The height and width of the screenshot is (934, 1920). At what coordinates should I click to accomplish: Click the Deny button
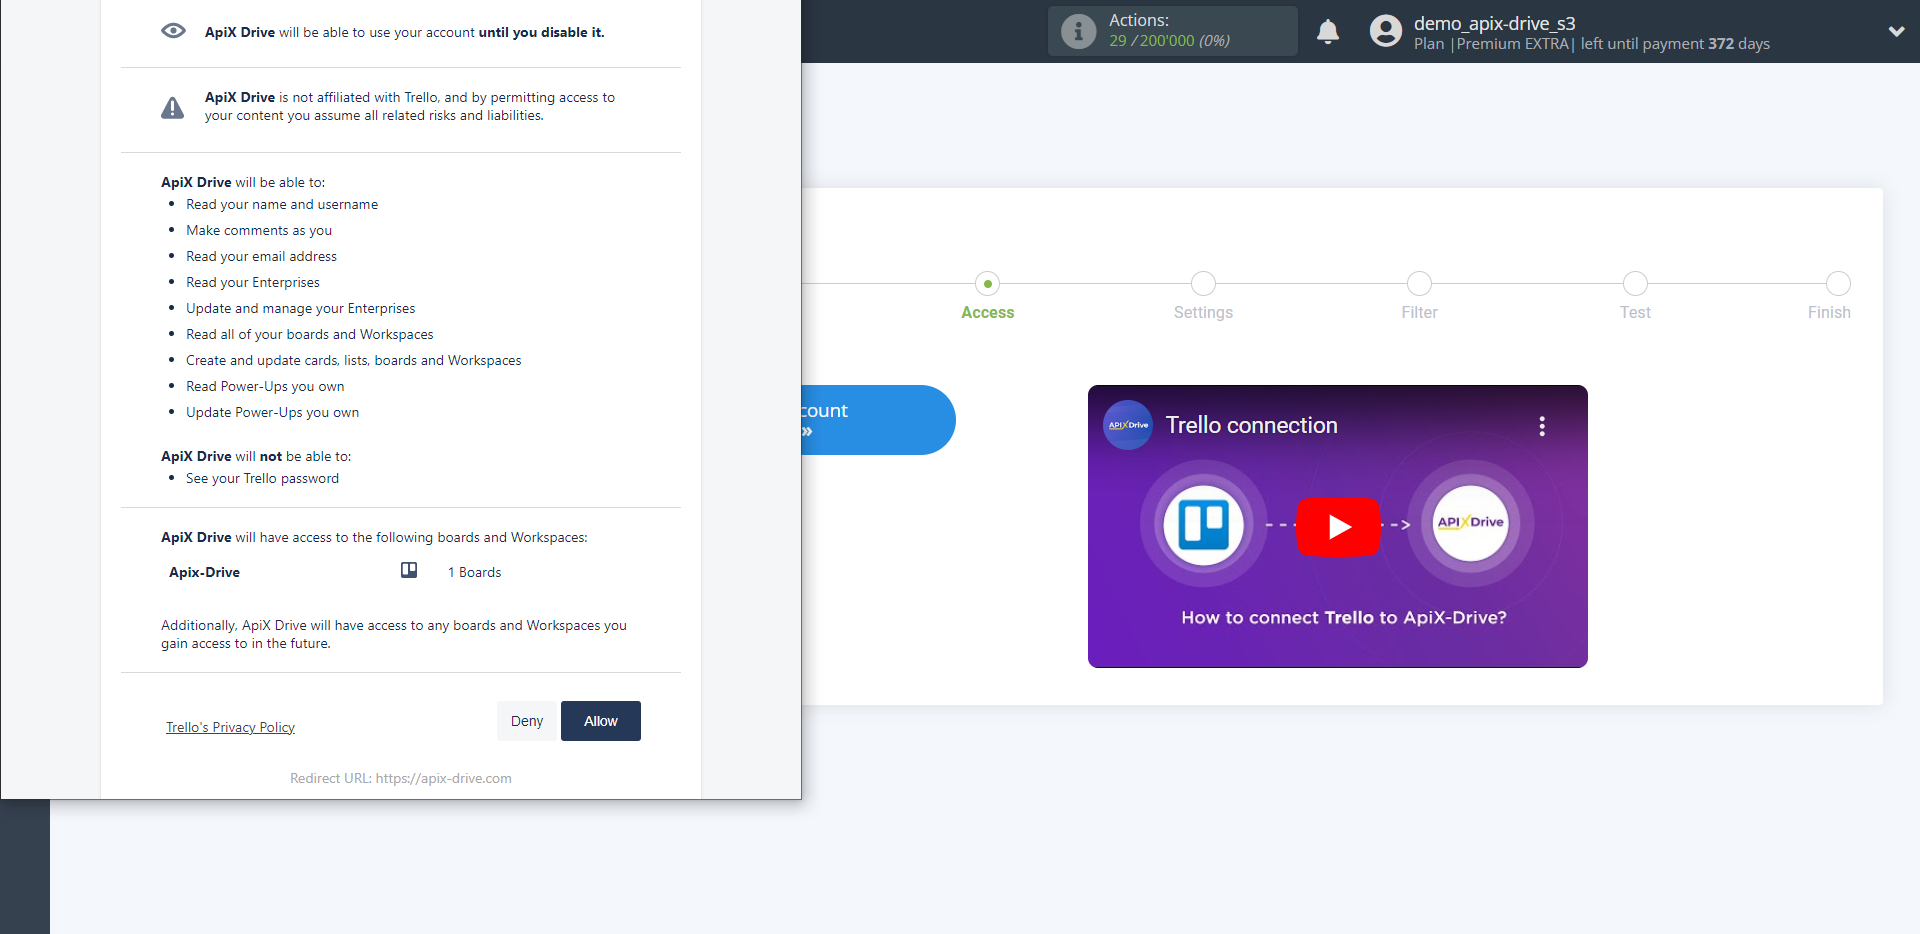point(527,721)
